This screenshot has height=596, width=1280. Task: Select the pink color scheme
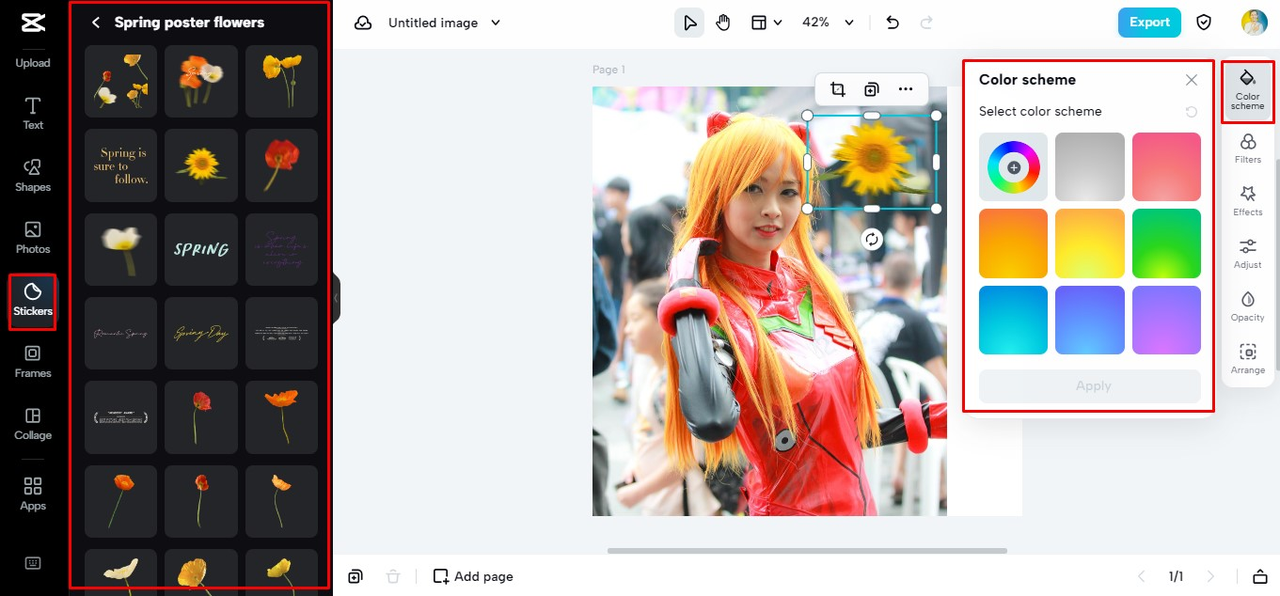tap(1166, 167)
